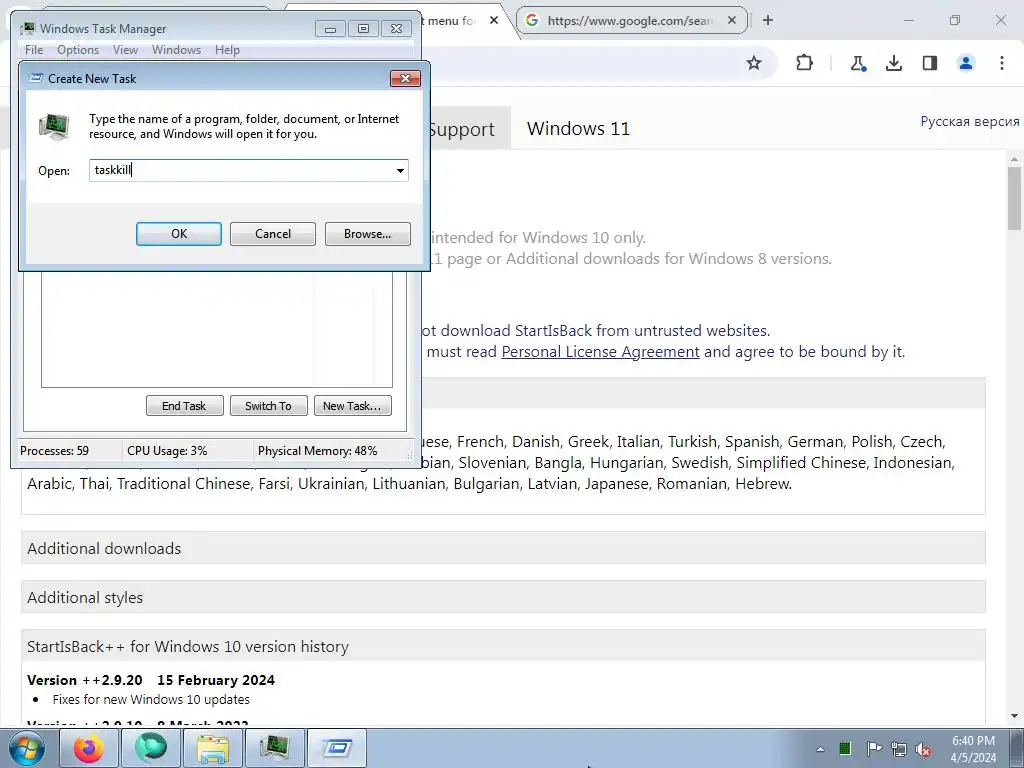
Task: Open the Task Manager View menu
Action: tap(125, 50)
